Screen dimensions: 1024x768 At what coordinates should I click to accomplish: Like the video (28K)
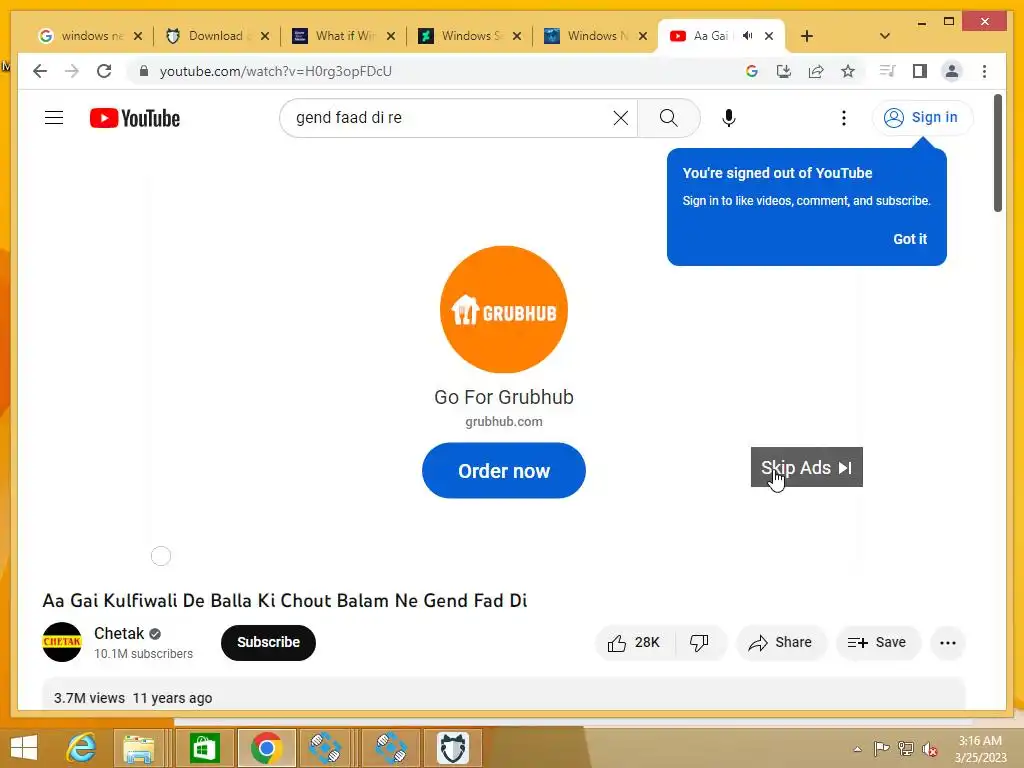[635, 643]
